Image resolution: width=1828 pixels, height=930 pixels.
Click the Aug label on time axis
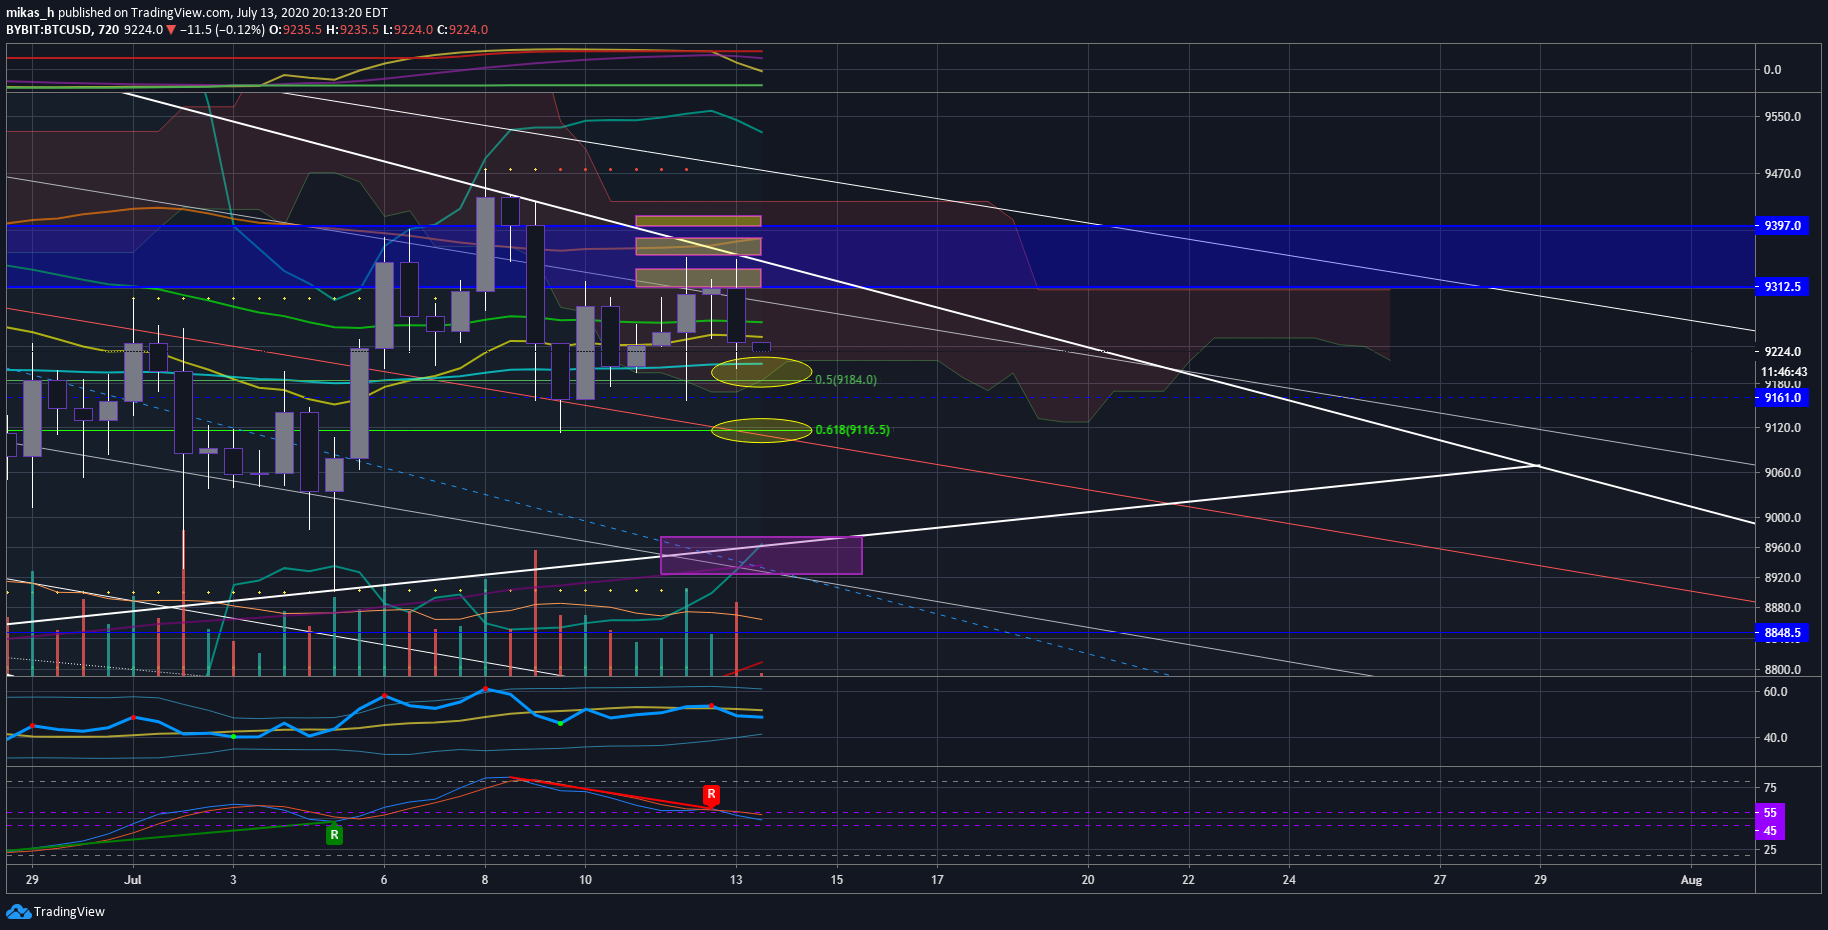click(x=1691, y=880)
